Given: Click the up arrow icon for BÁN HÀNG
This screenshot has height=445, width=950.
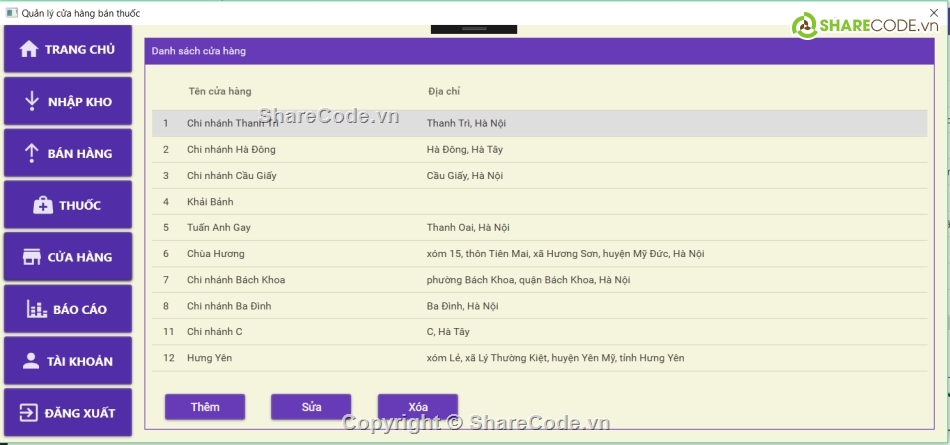Looking at the screenshot, I should tap(31, 153).
